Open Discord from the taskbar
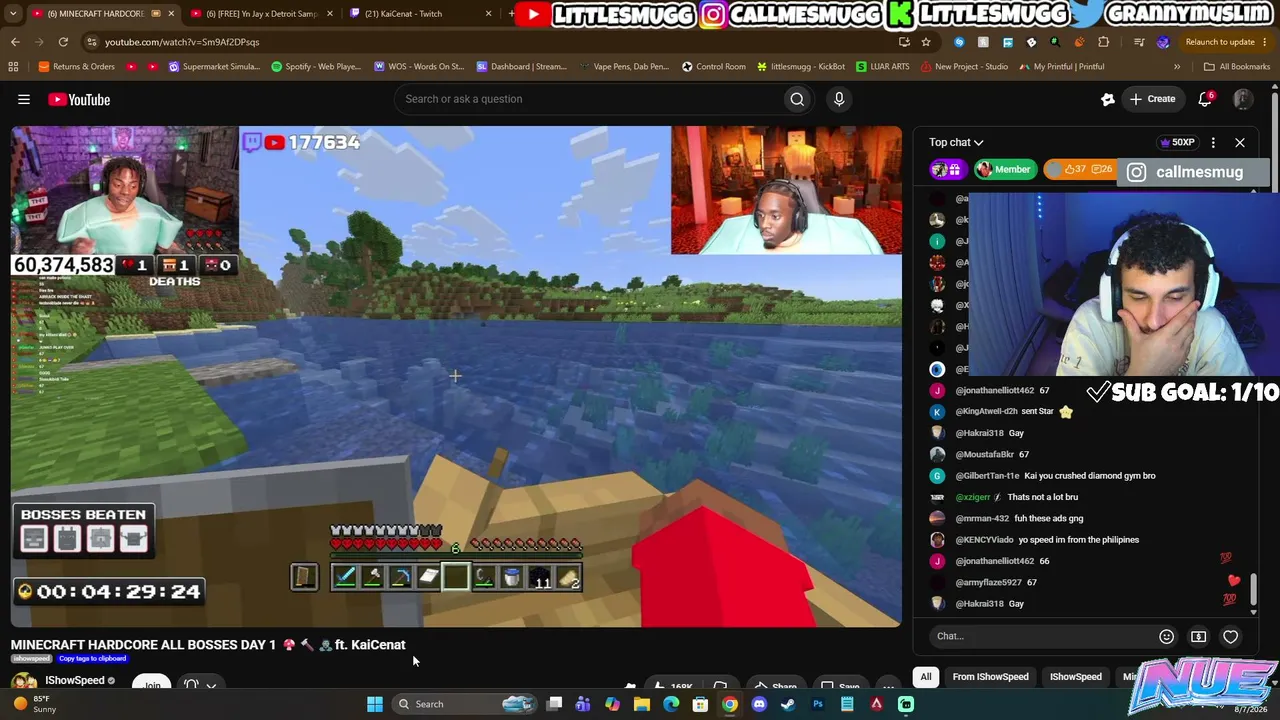 (759, 704)
